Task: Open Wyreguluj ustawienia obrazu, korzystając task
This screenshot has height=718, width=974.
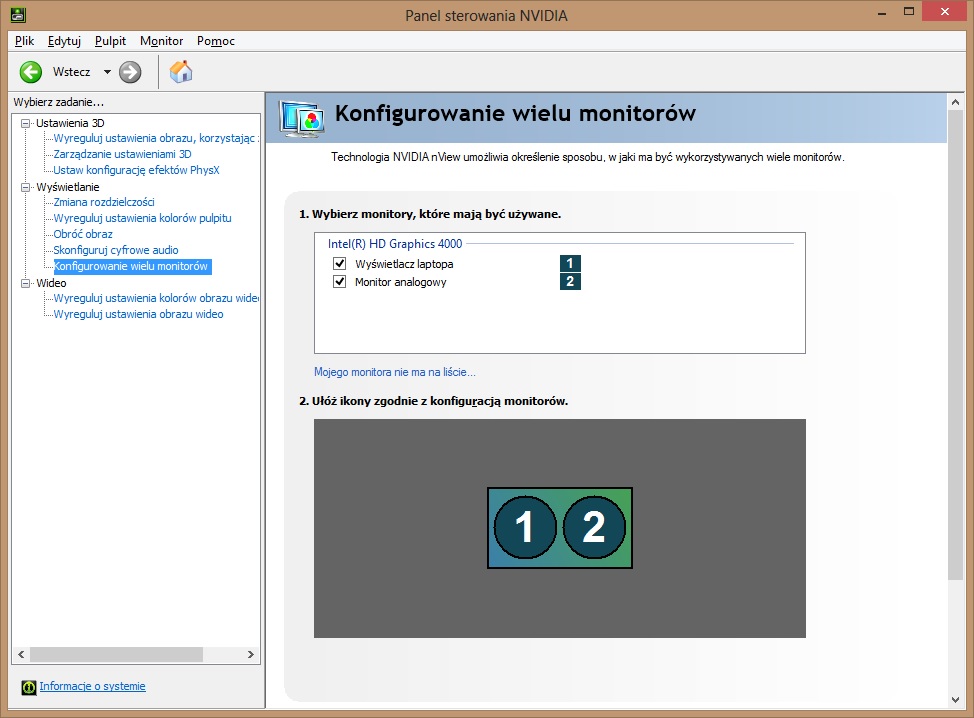Action: 155,138
